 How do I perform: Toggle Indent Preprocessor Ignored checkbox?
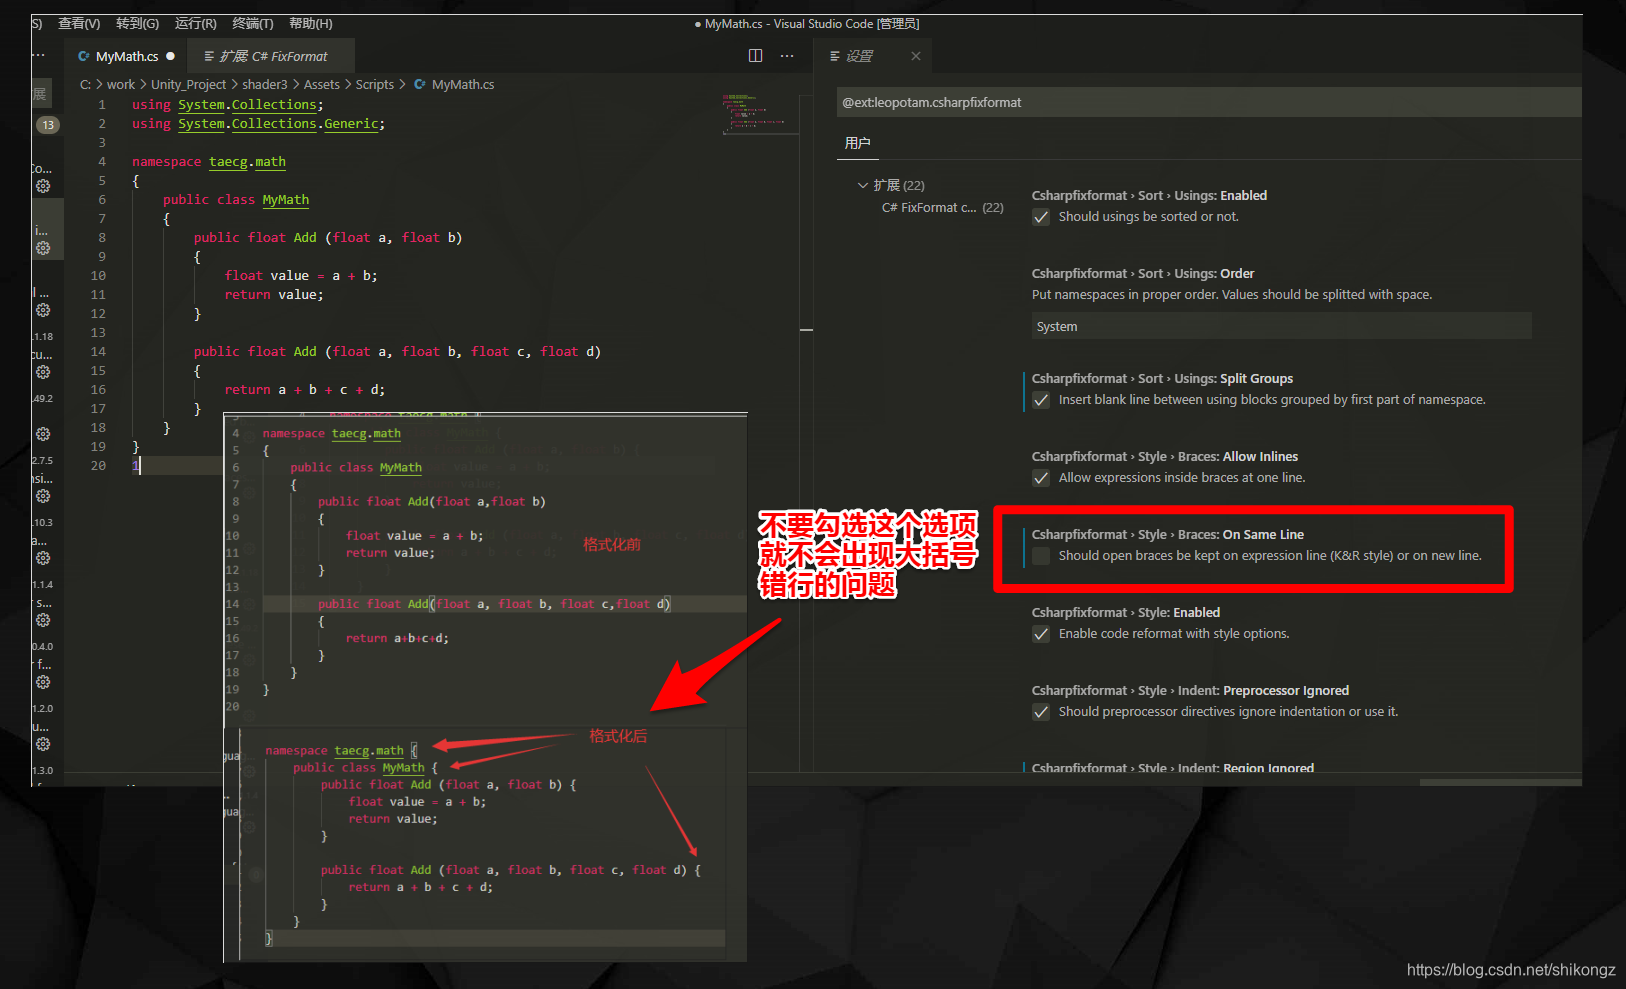click(x=1041, y=712)
